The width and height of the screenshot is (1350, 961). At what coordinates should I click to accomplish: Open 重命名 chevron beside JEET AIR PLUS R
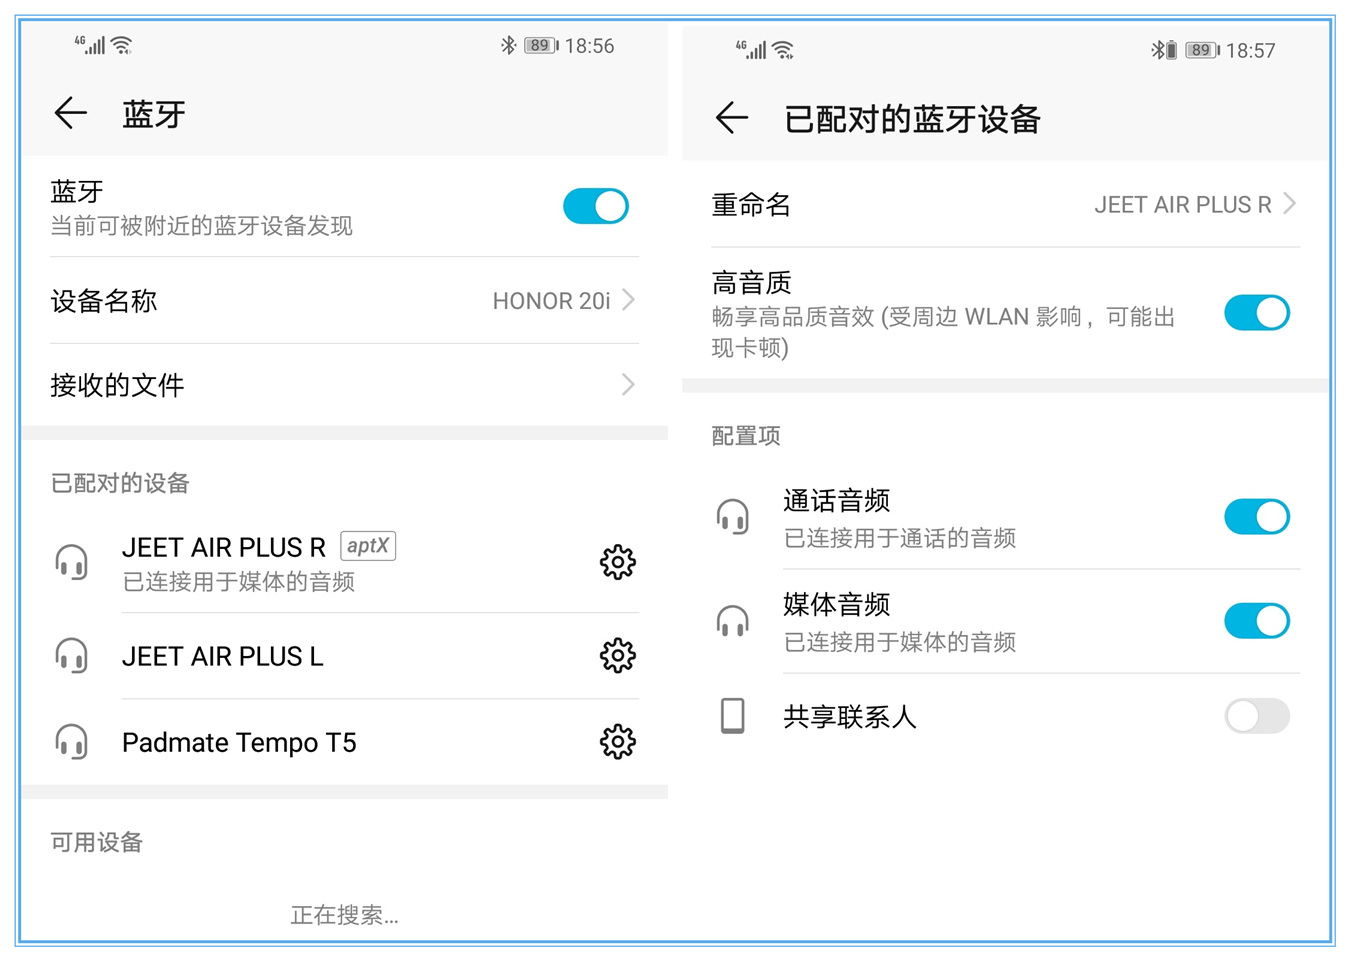coord(1290,204)
